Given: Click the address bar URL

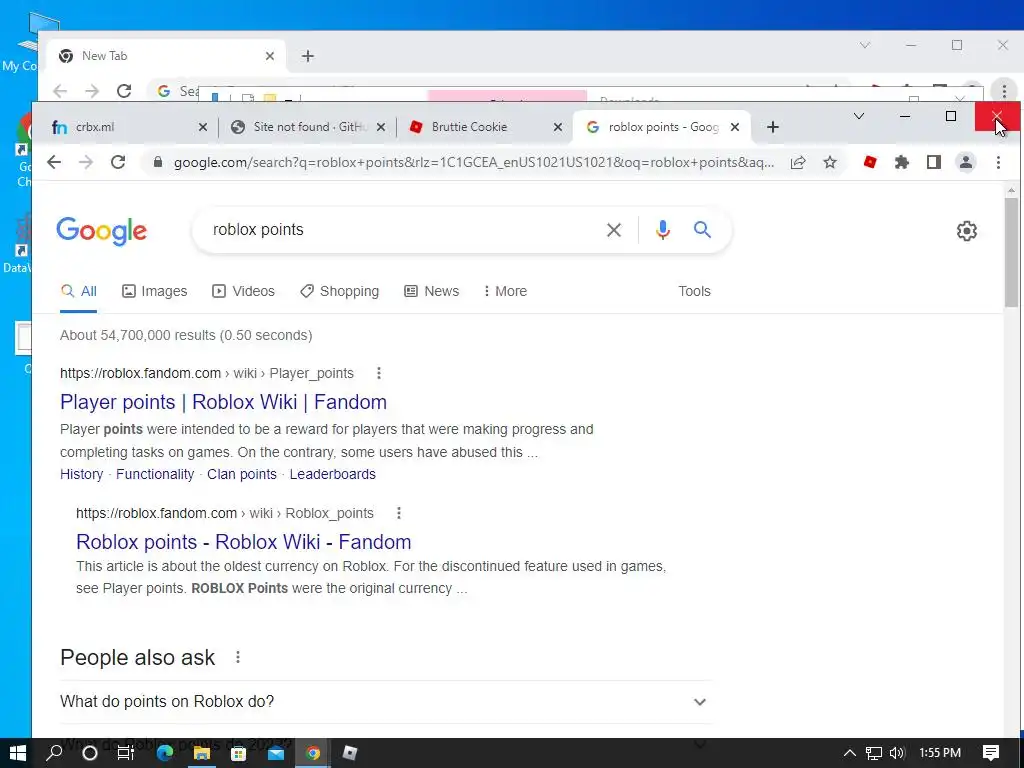Looking at the screenshot, I should tap(473, 162).
